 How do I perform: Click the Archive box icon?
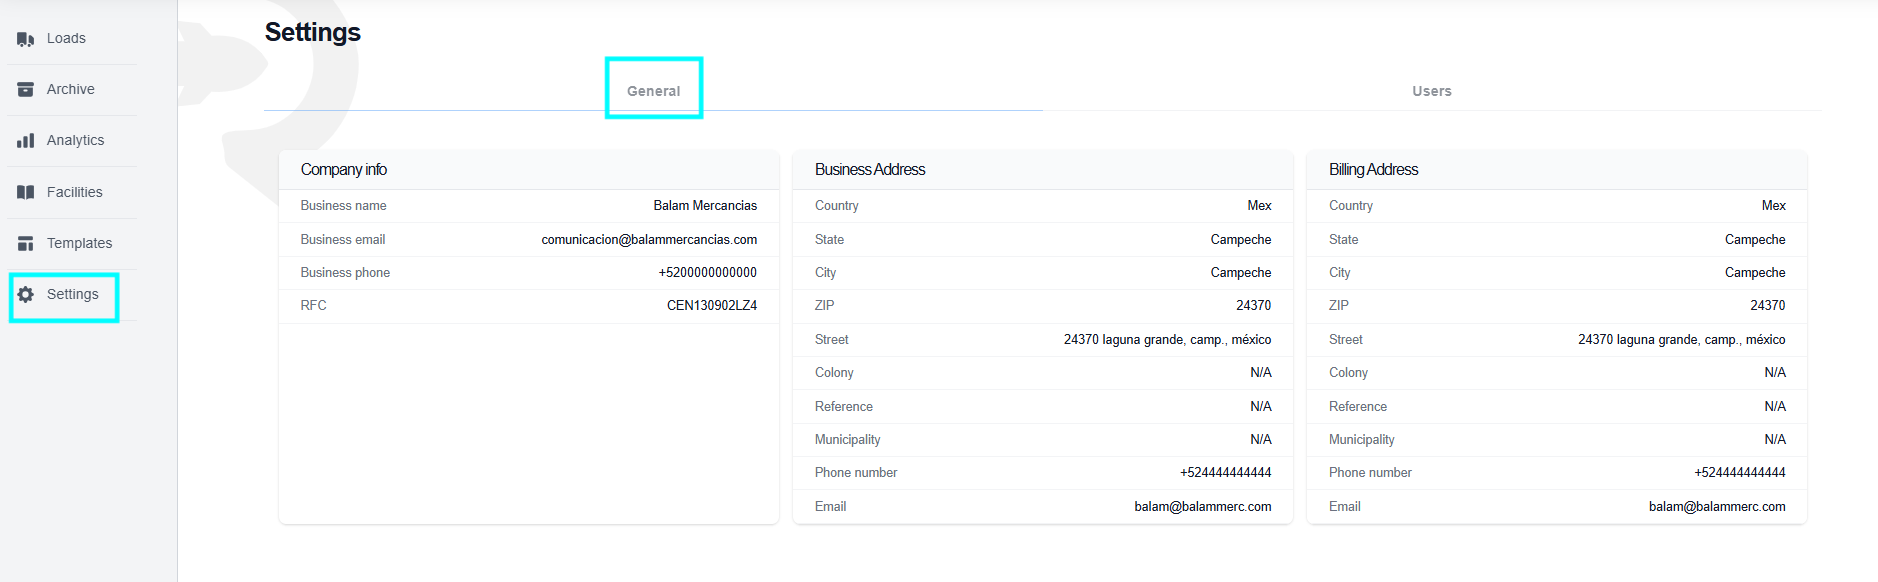tap(26, 90)
